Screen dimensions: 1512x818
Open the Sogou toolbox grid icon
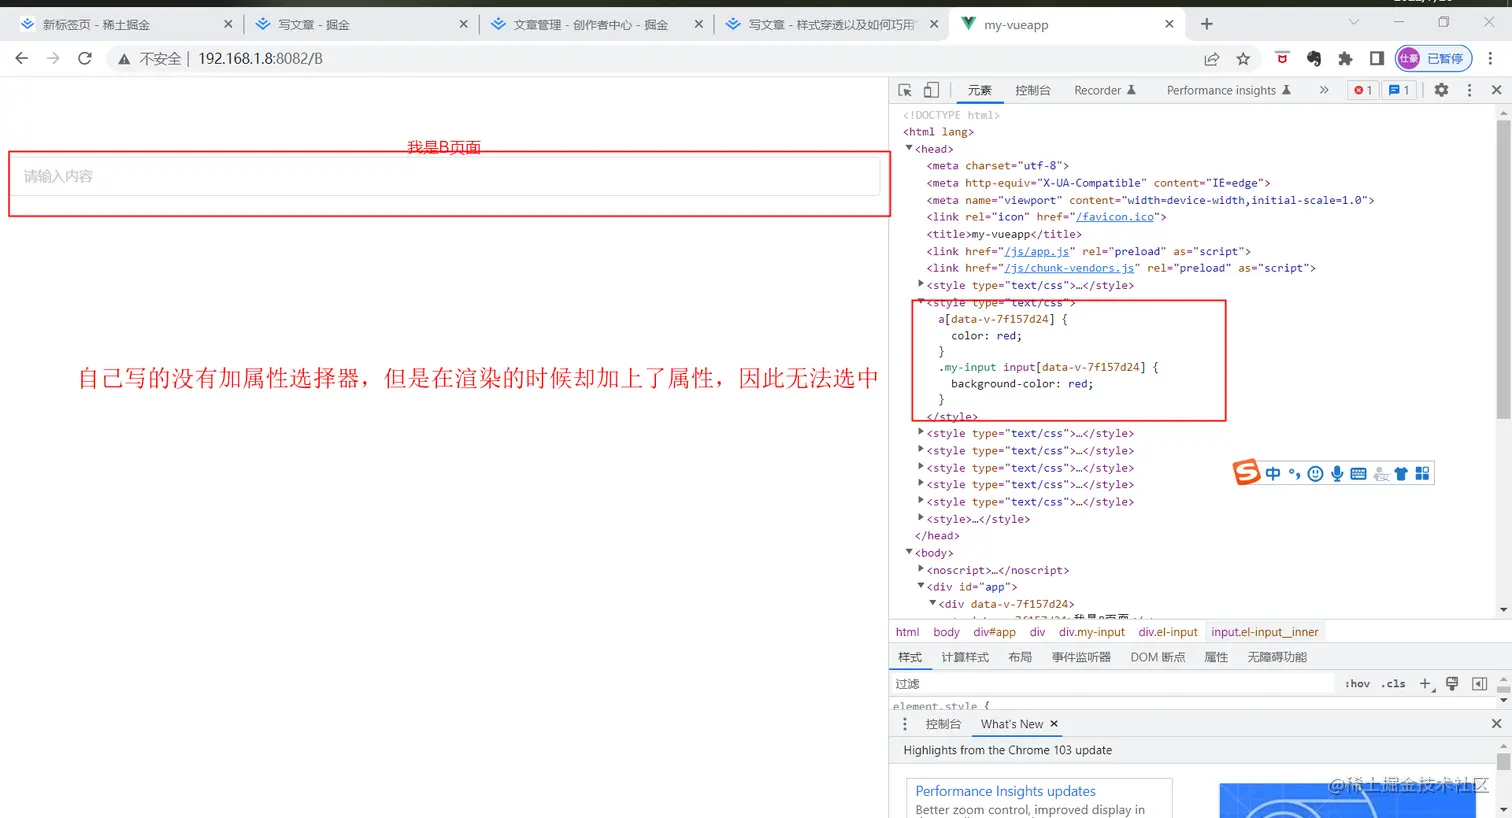(x=1422, y=474)
